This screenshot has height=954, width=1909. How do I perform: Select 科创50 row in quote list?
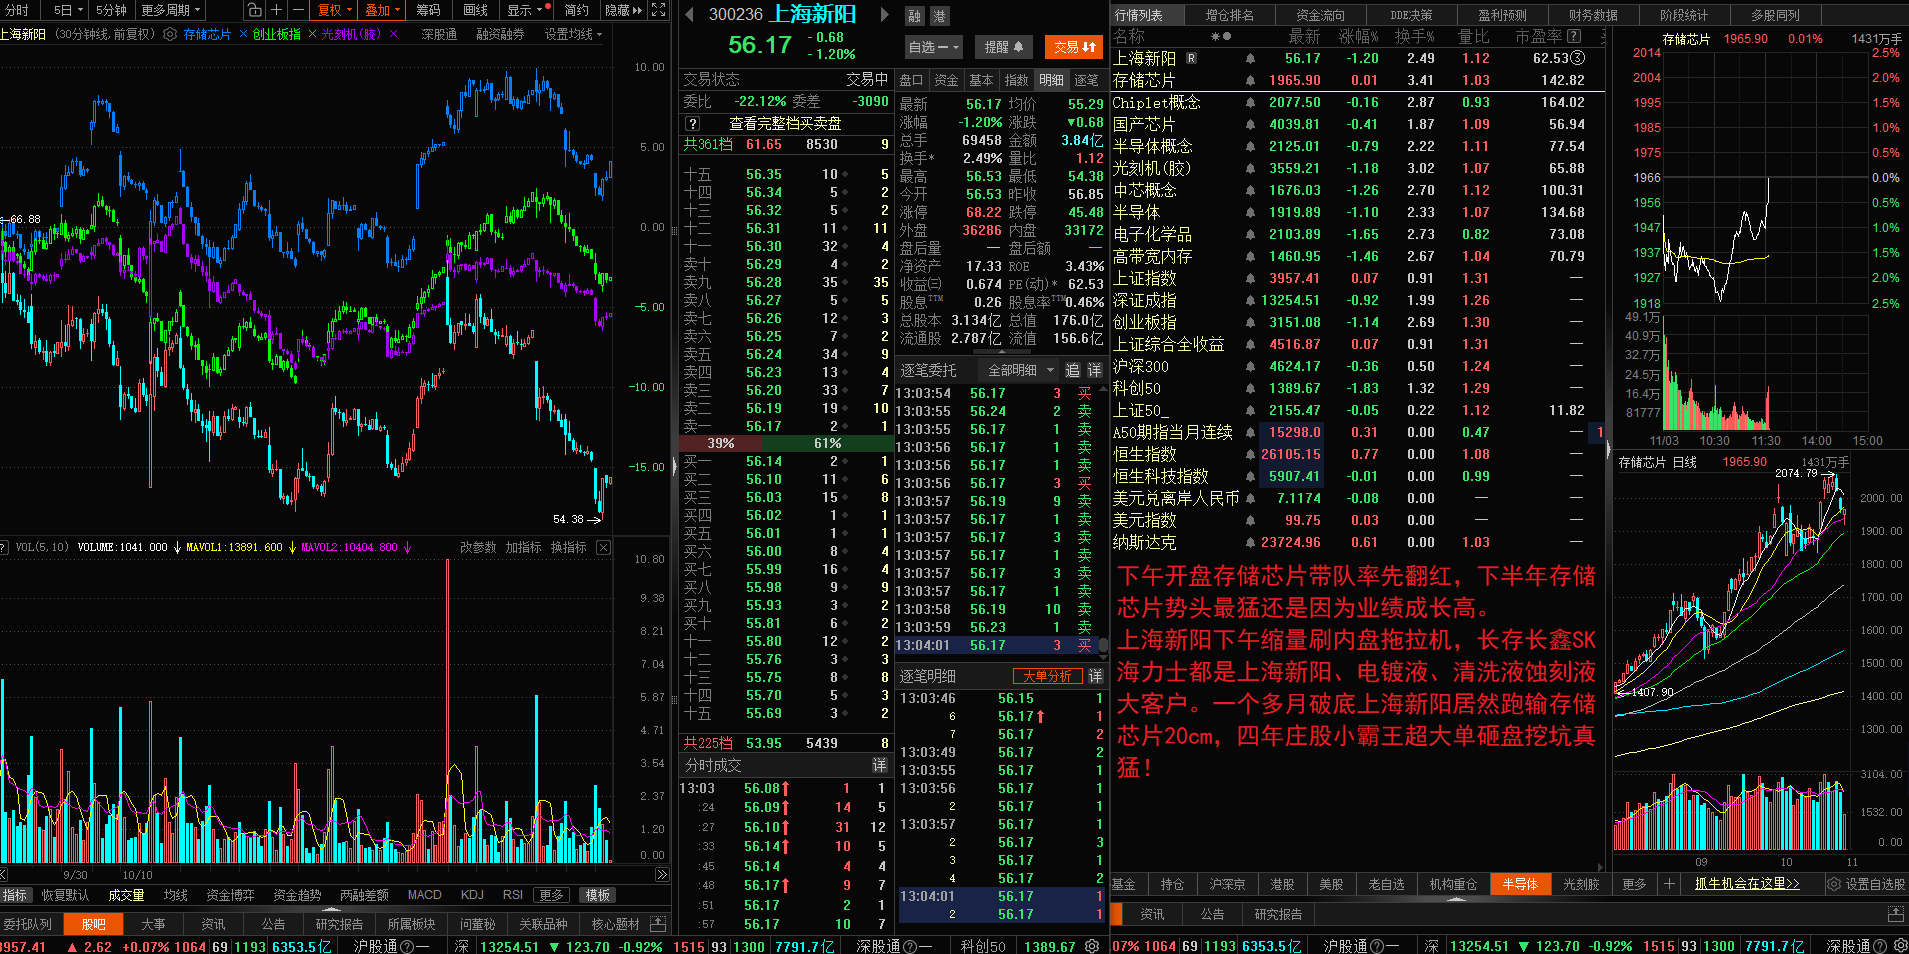coord(1357,389)
